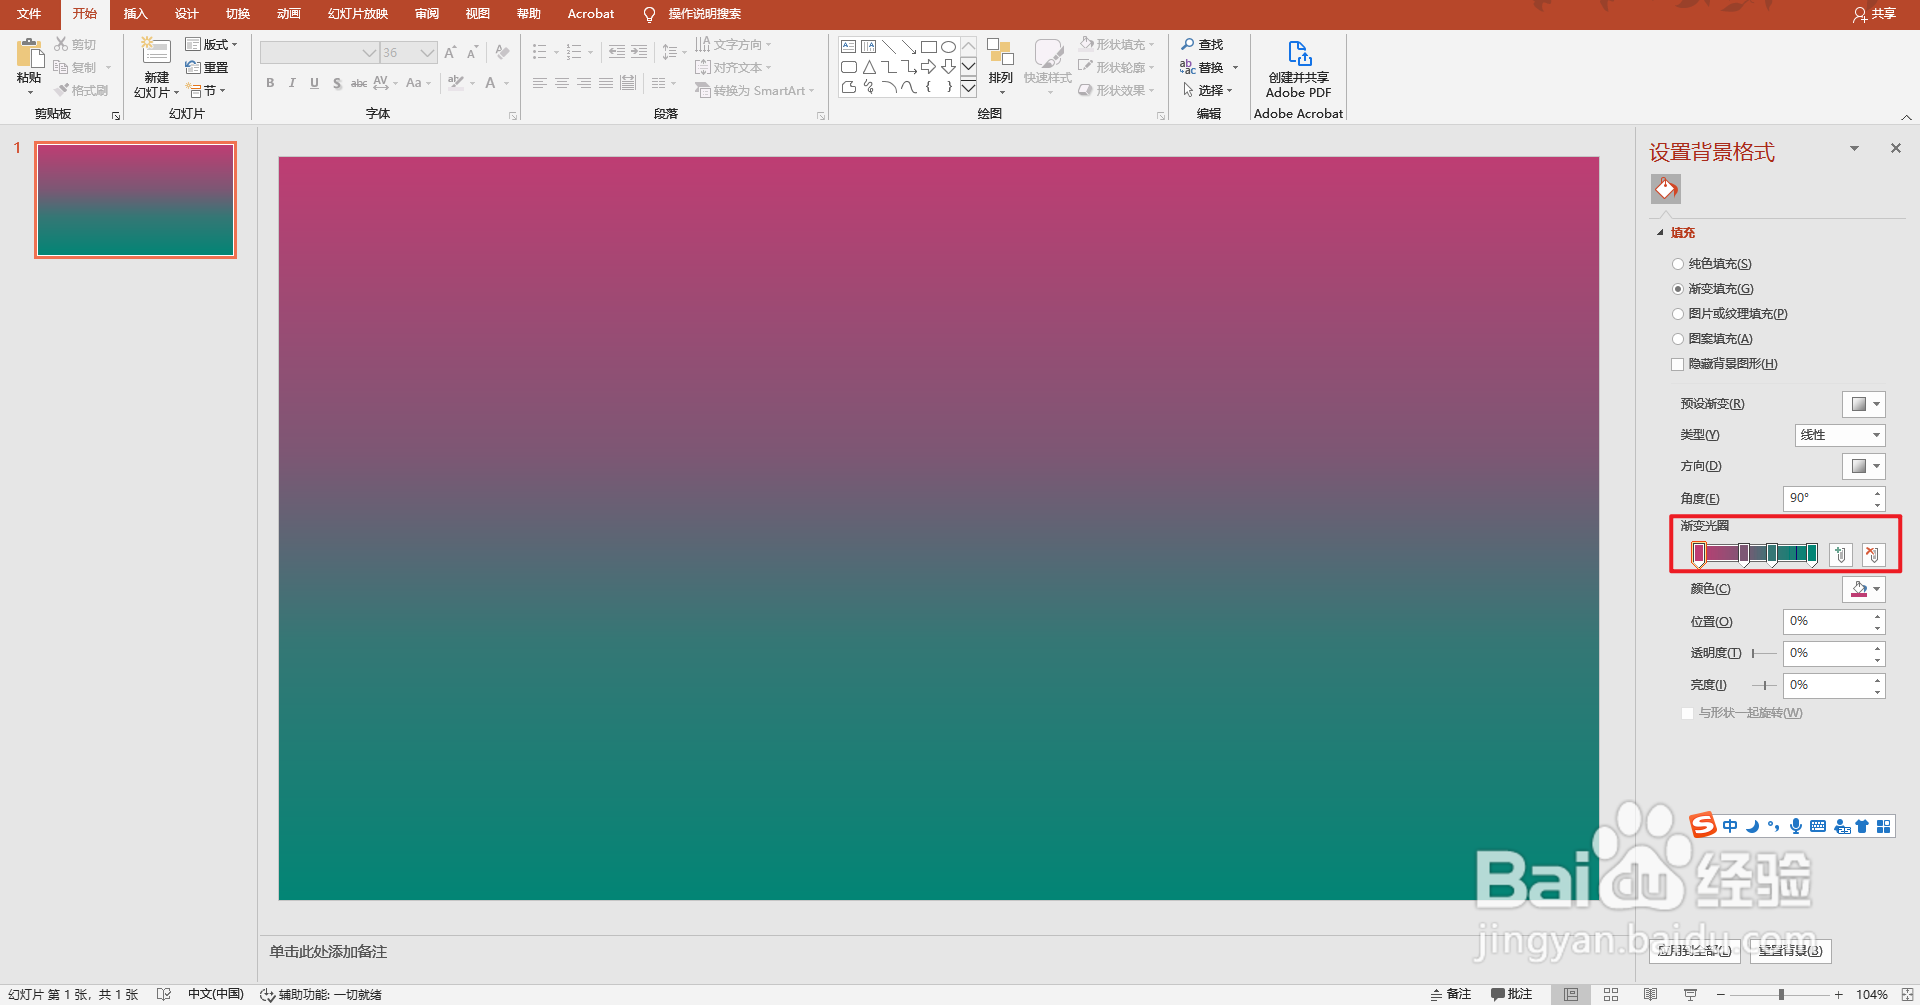
Task: Select Pattern fill (图案填充) option
Action: 1712,339
